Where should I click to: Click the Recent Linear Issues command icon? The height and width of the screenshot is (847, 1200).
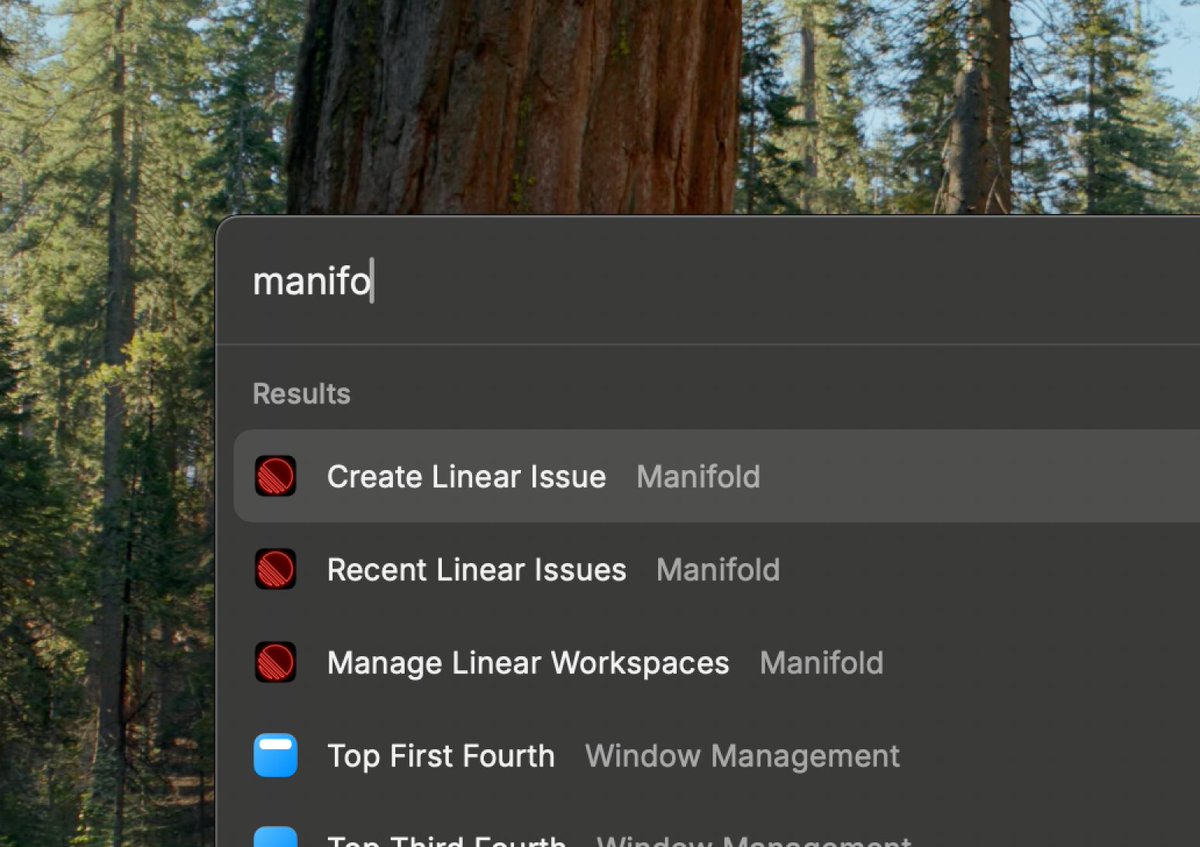pos(275,569)
